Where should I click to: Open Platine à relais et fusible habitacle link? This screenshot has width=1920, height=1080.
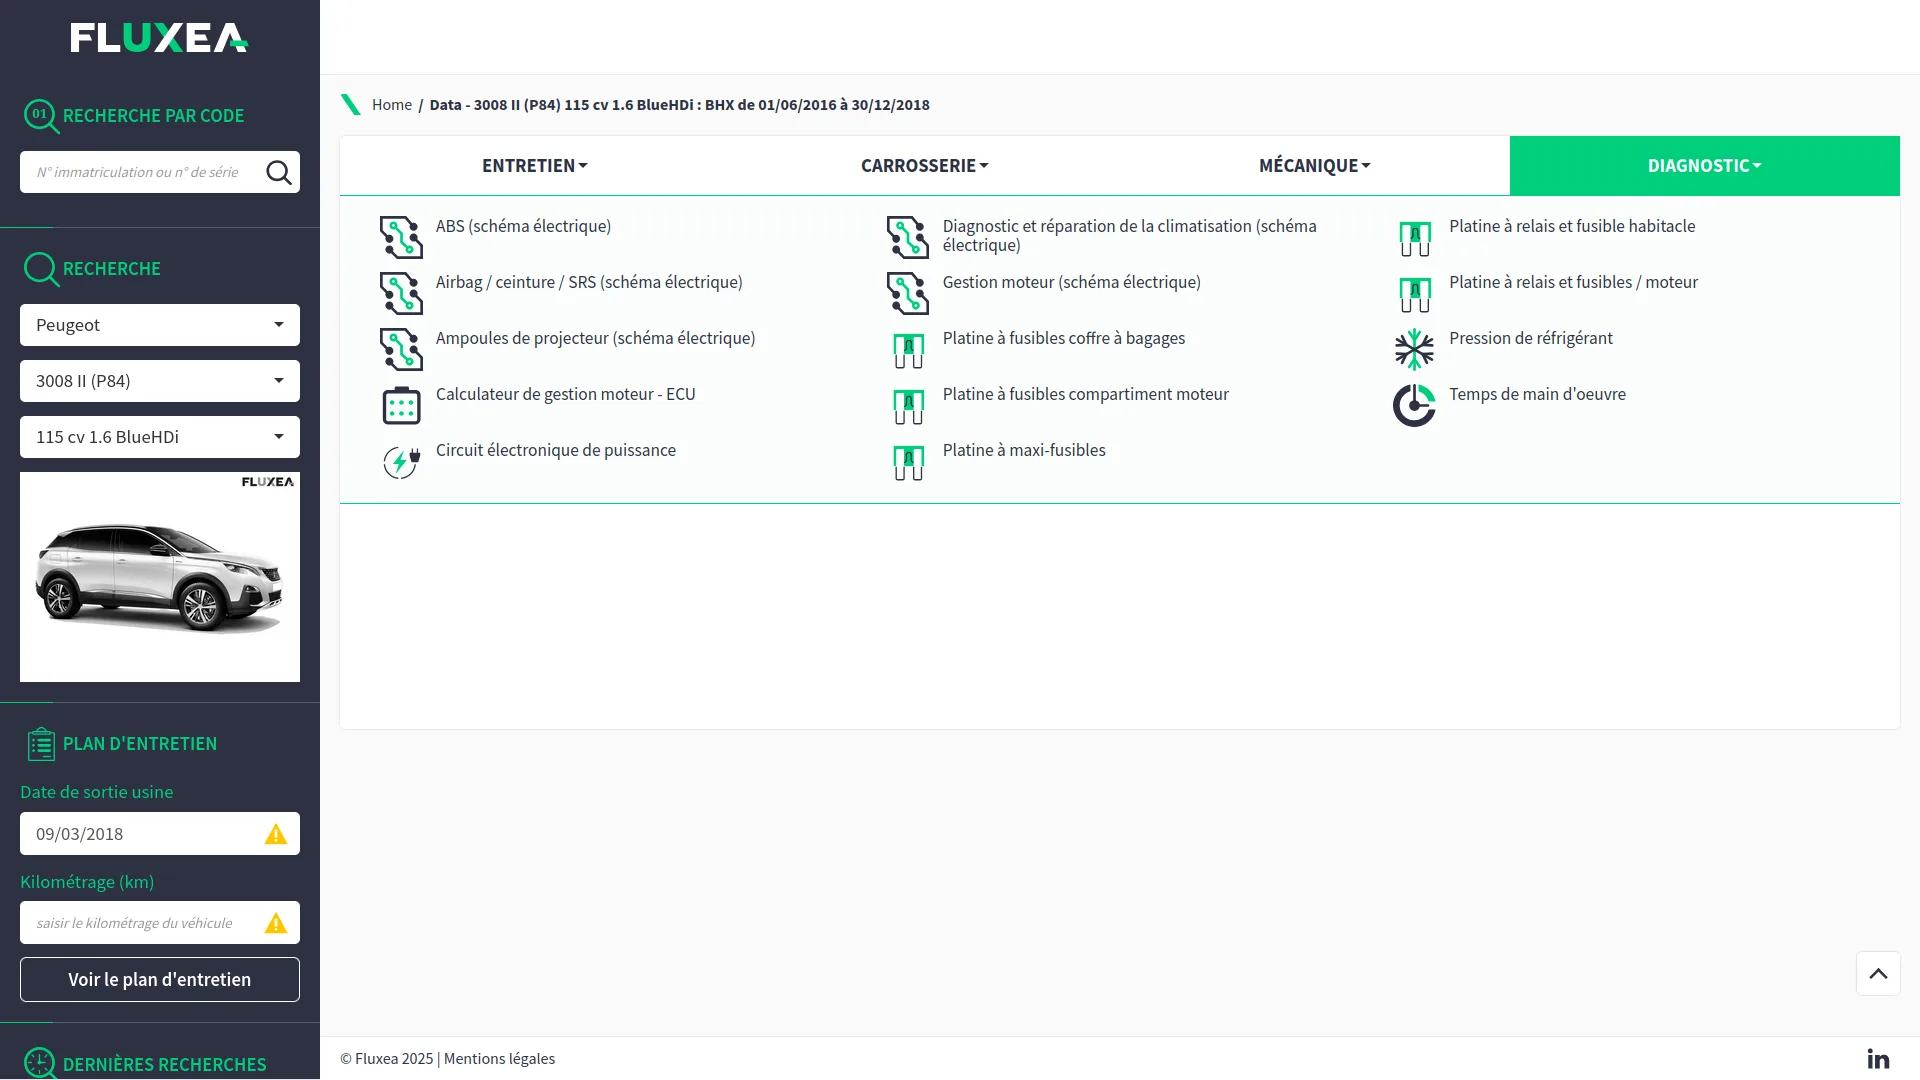1572,226
